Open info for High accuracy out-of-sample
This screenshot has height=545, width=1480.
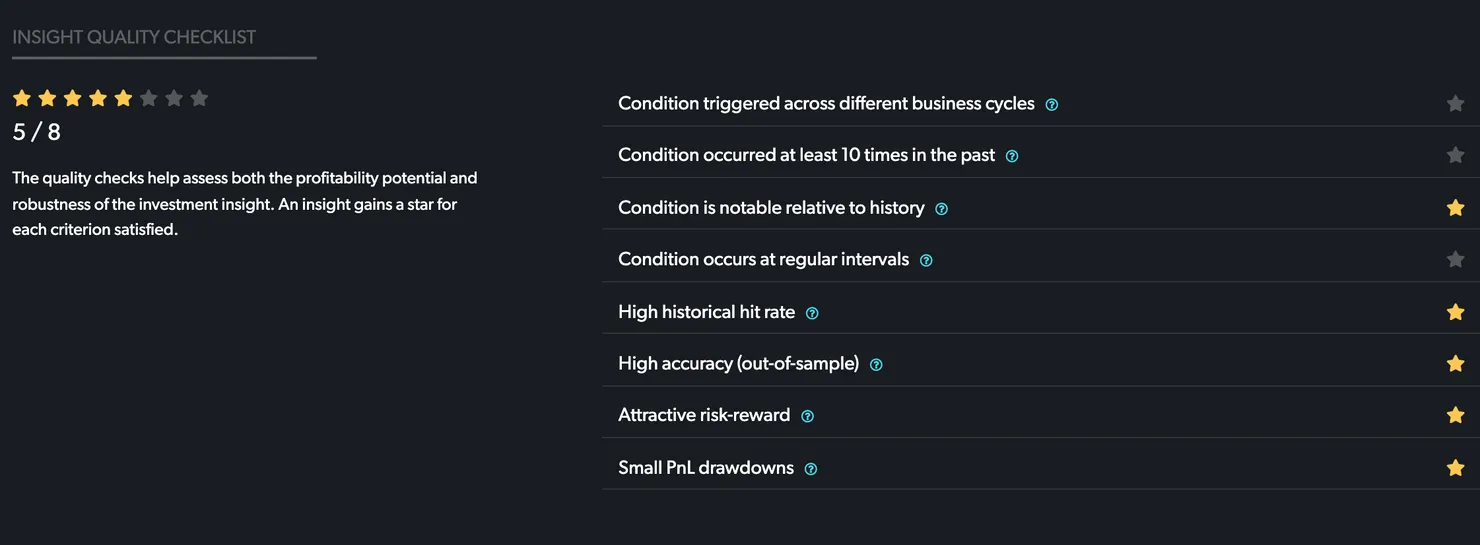tap(876, 365)
